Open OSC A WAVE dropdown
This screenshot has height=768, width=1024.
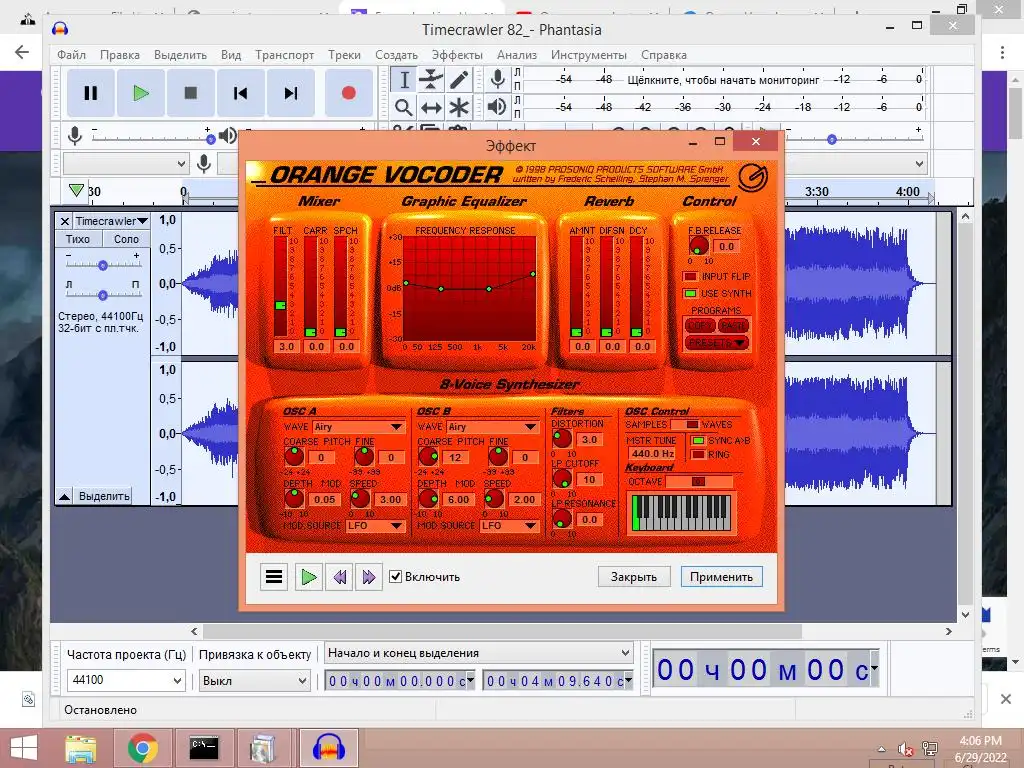[x=359, y=427]
